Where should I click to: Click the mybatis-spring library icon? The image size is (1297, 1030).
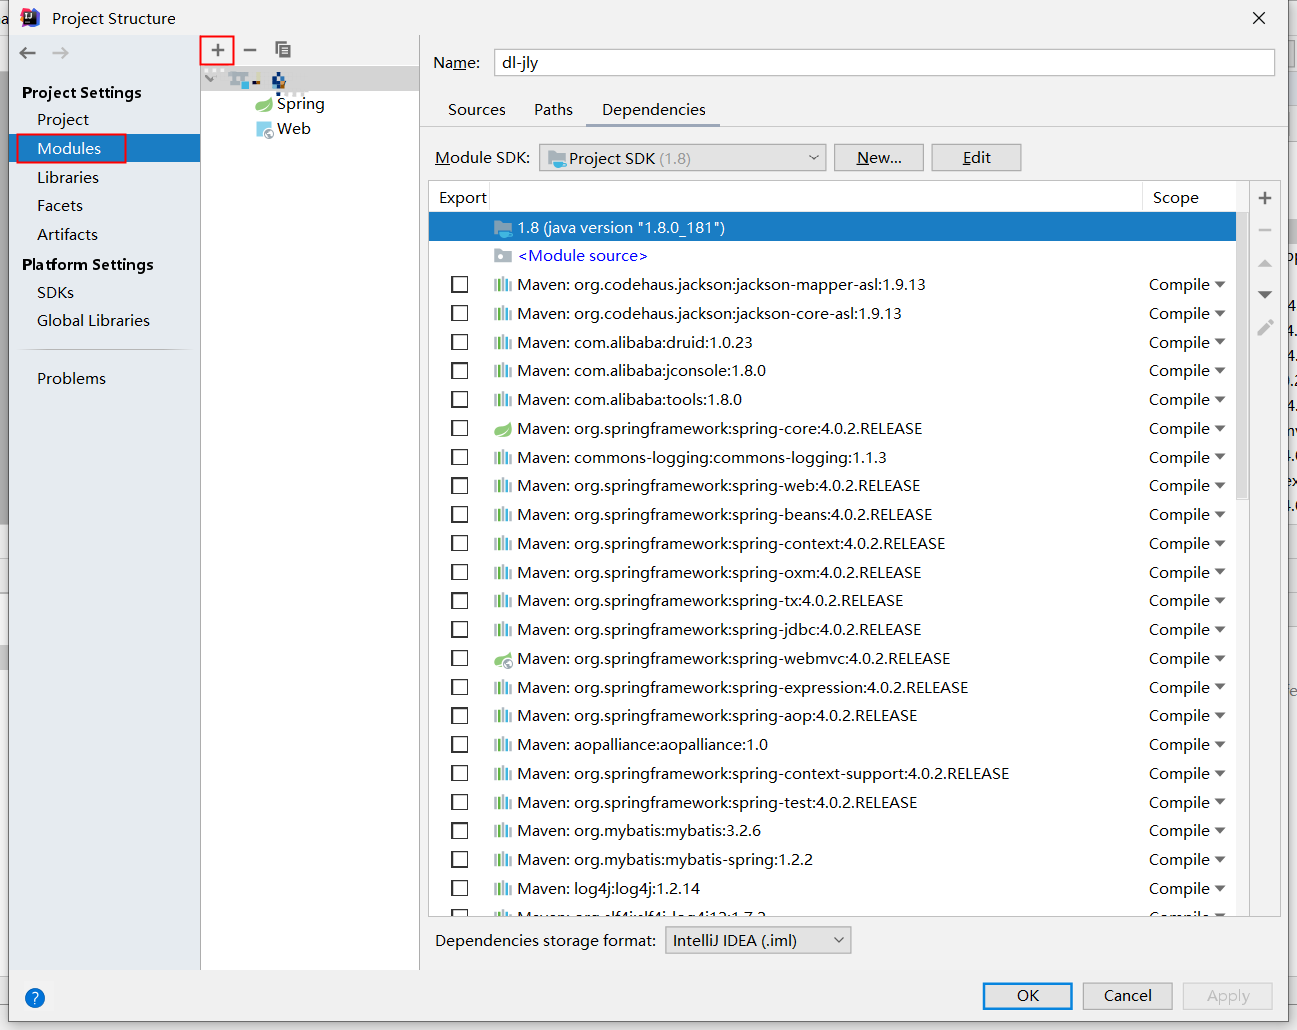tap(503, 859)
